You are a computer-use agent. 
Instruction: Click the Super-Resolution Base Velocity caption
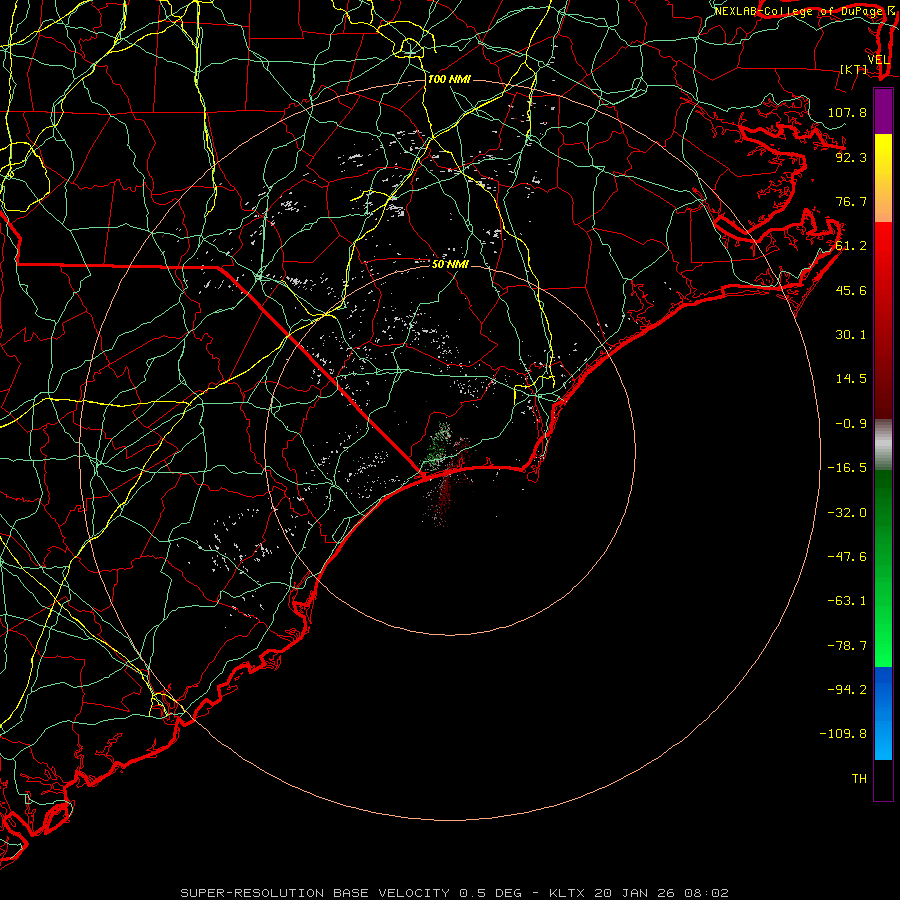tap(454, 893)
